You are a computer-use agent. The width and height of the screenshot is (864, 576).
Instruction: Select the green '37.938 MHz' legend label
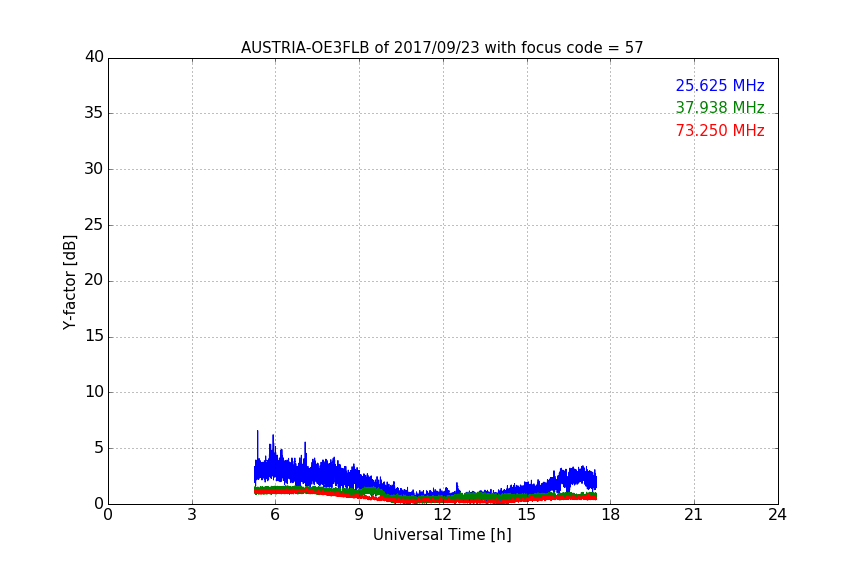[x=720, y=107]
